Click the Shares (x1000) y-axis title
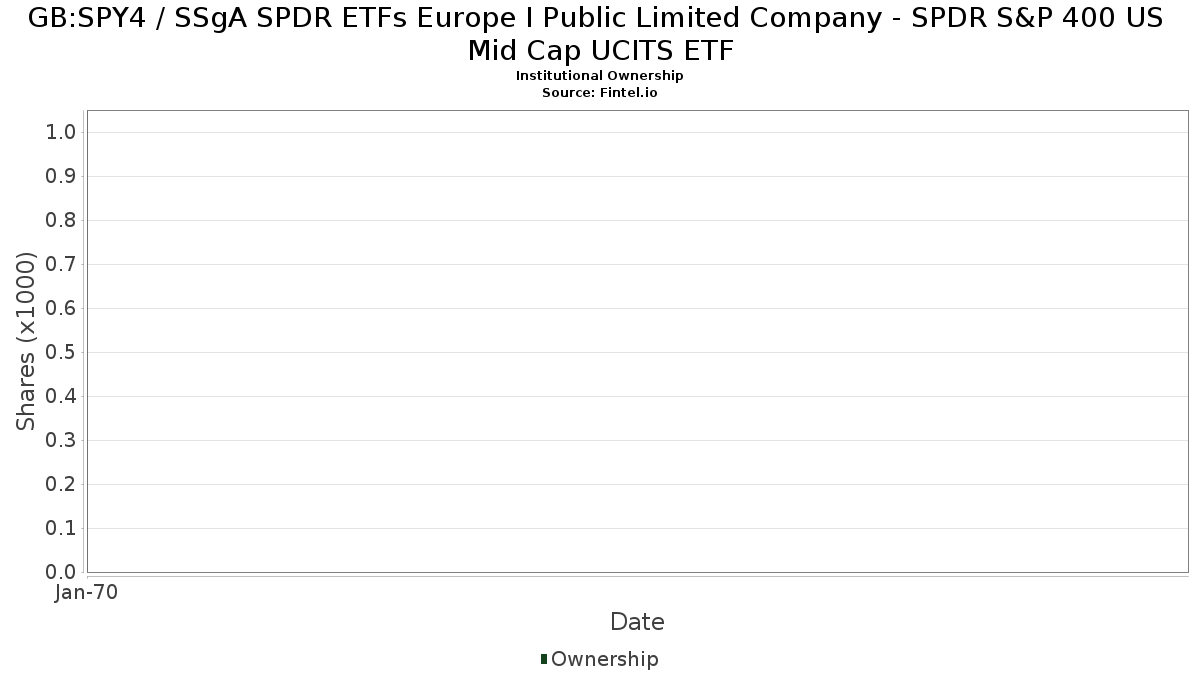The image size is (1200, 675). point(26,342)
